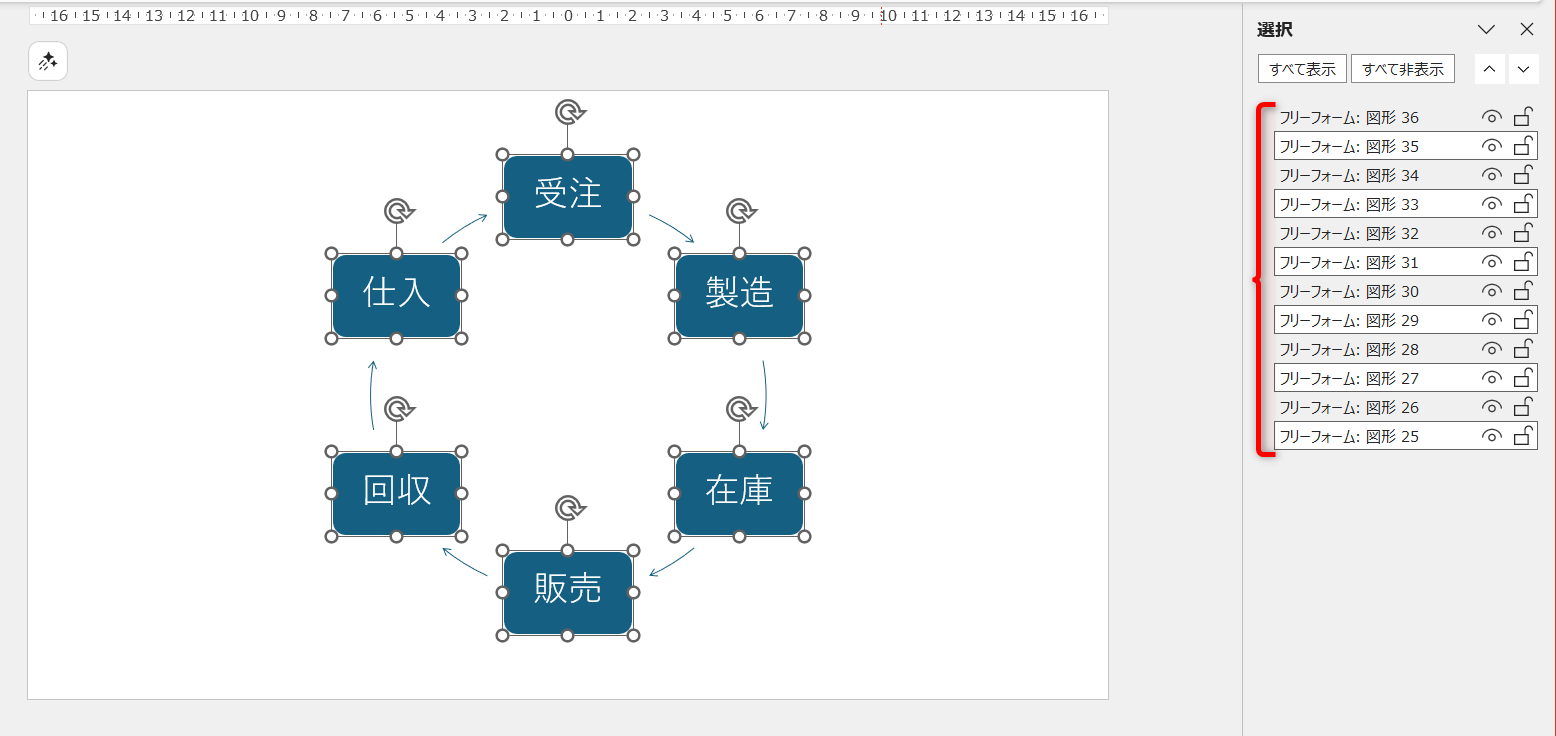
Task: Click the 受注 shape on the slide
Action: point(568,197)
